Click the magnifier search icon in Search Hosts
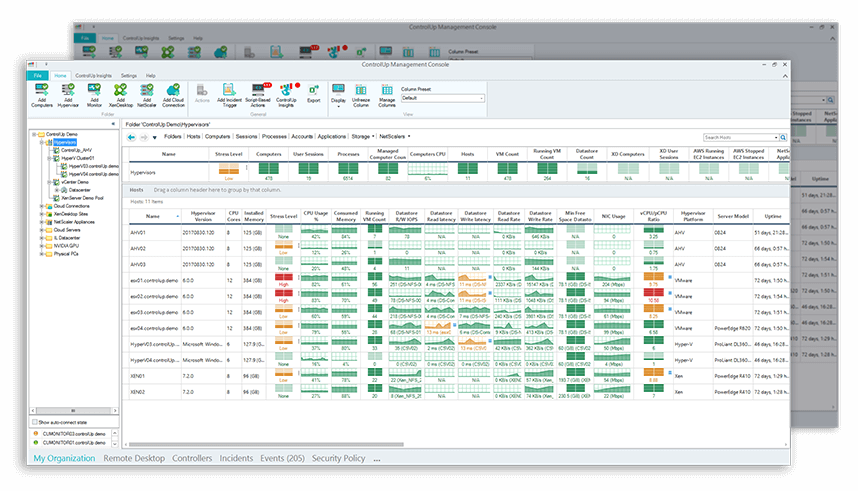 [x=783, y=137]
